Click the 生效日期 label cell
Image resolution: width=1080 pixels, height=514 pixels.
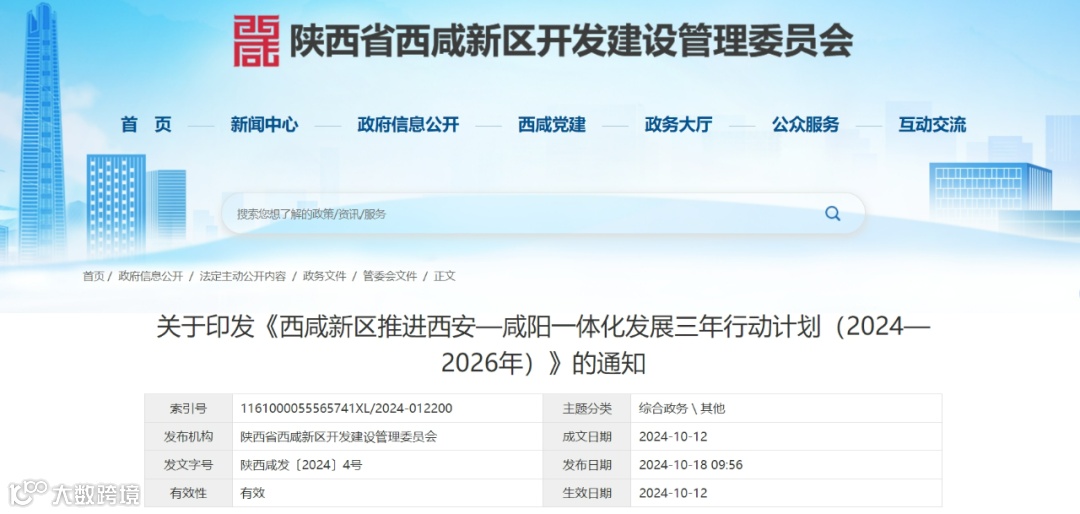coord(587,493)
